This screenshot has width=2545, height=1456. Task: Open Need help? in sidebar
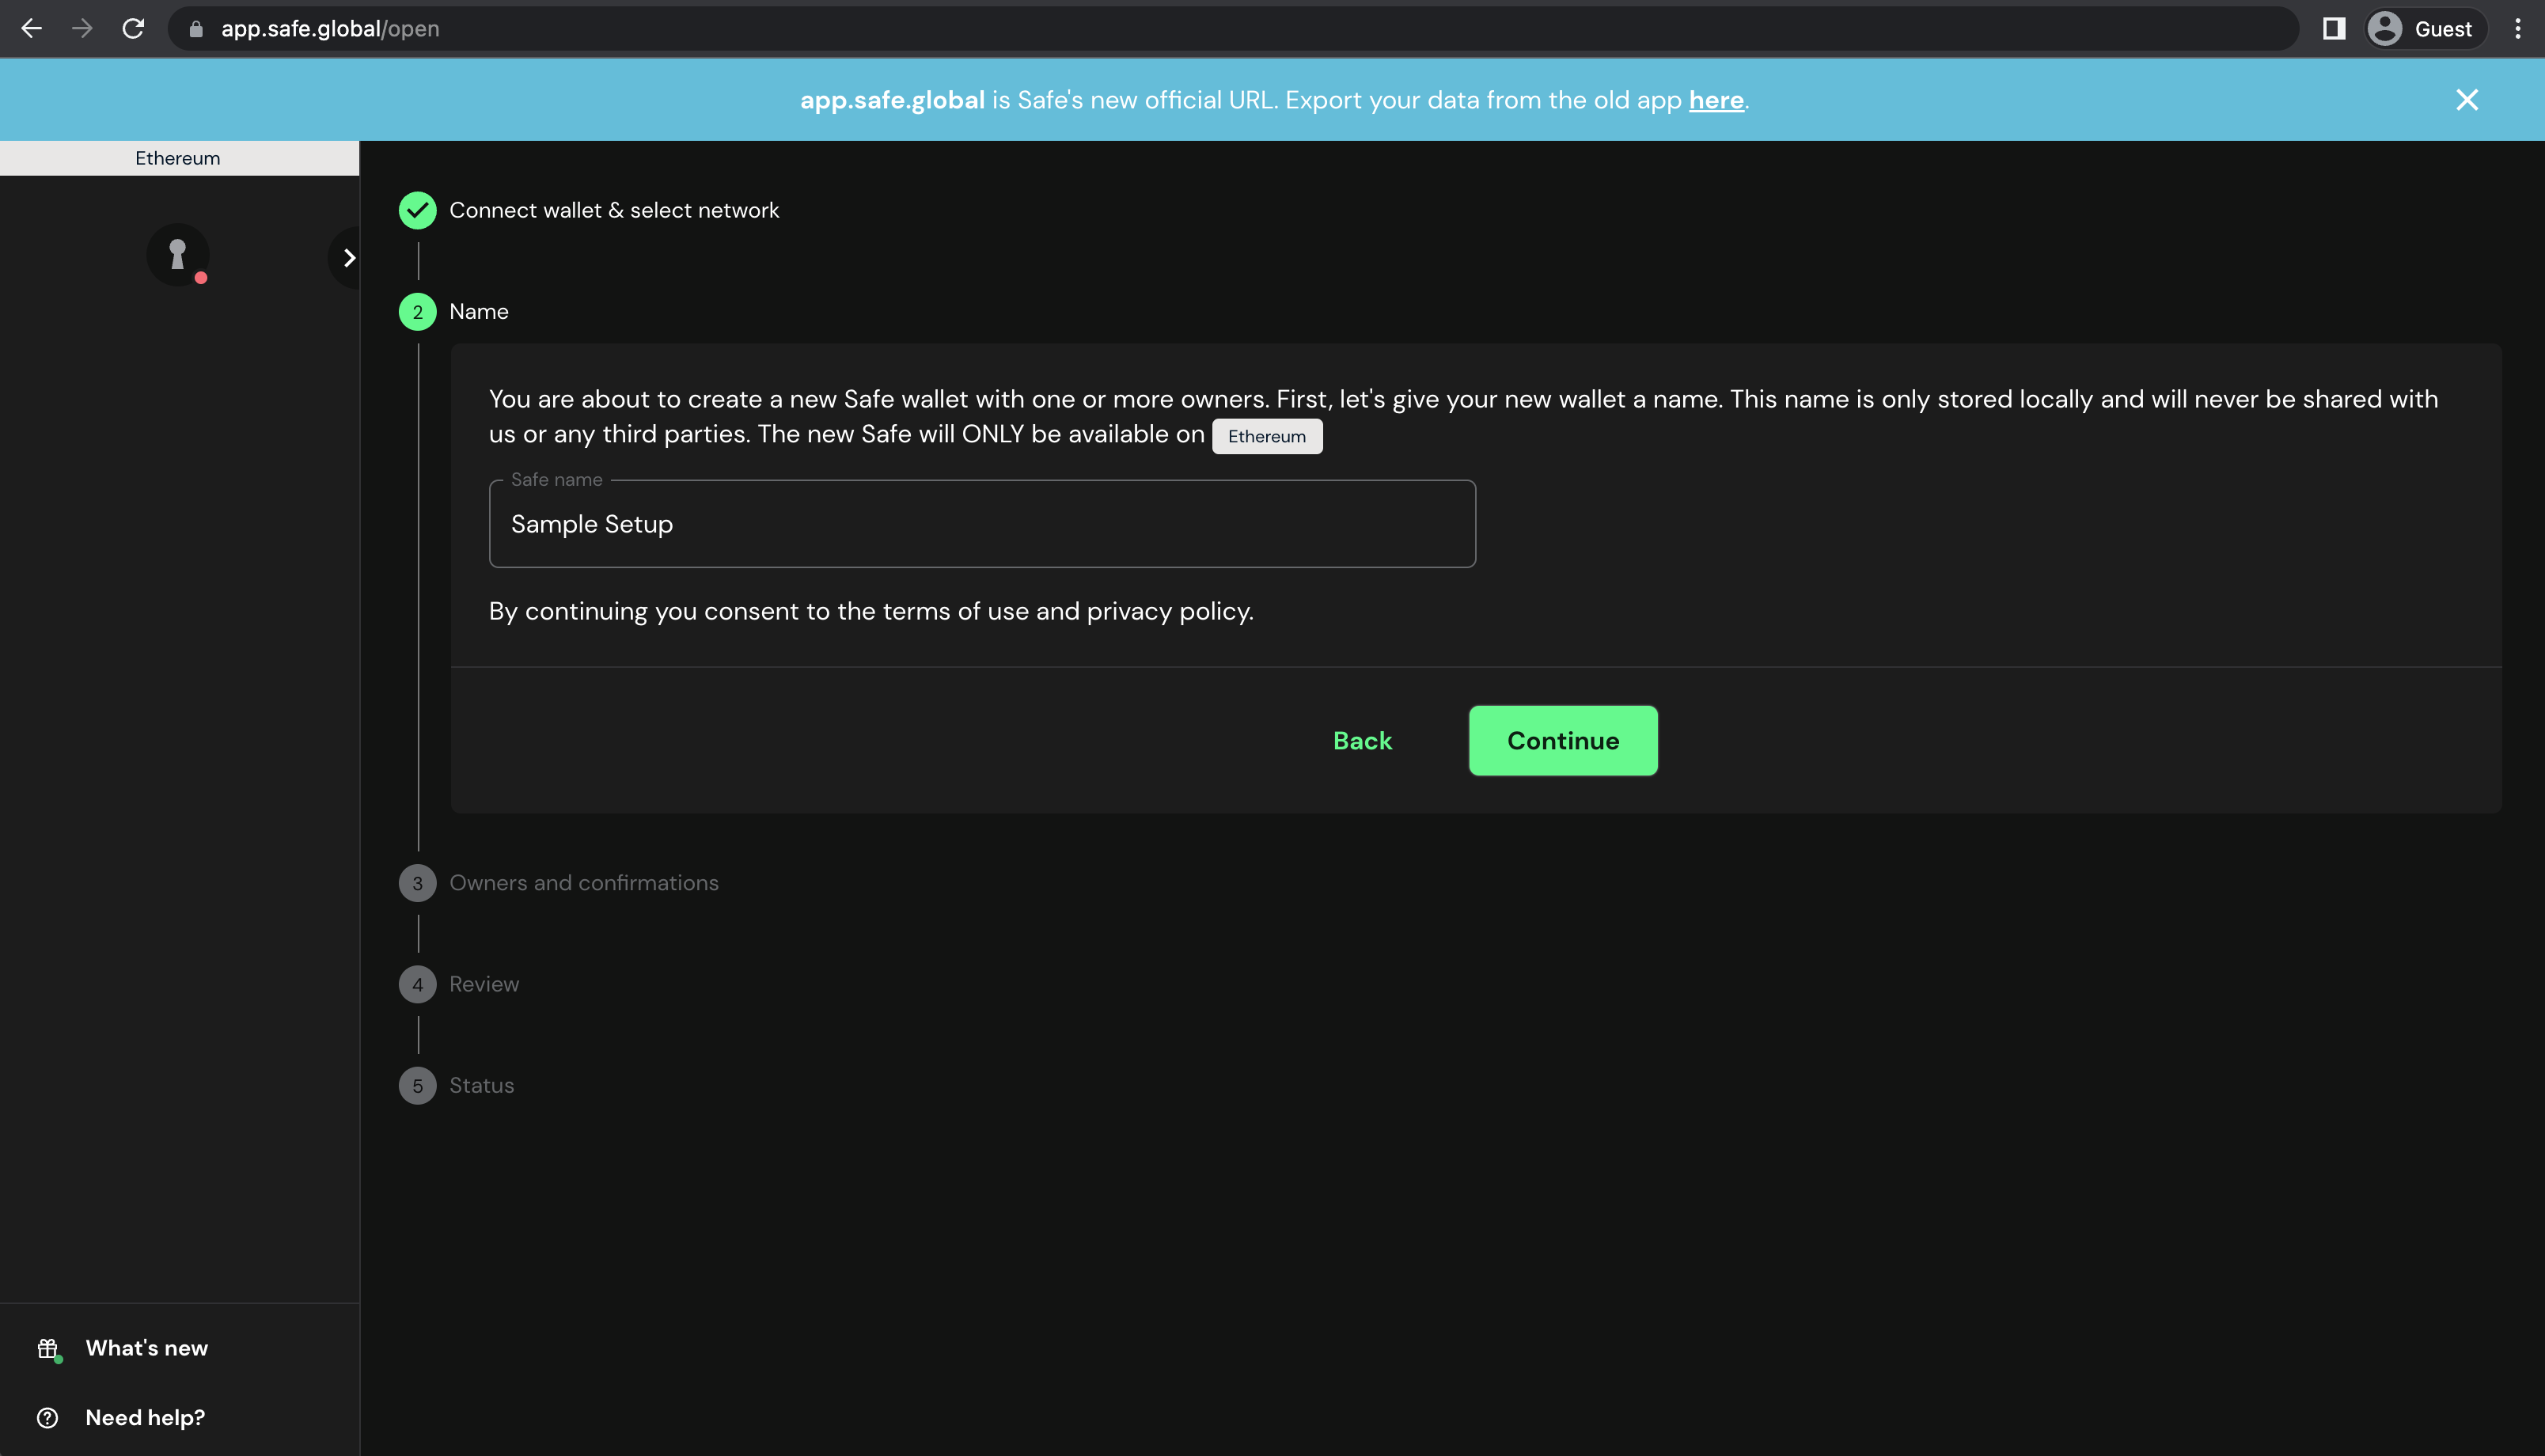[x=145, y=1418]
